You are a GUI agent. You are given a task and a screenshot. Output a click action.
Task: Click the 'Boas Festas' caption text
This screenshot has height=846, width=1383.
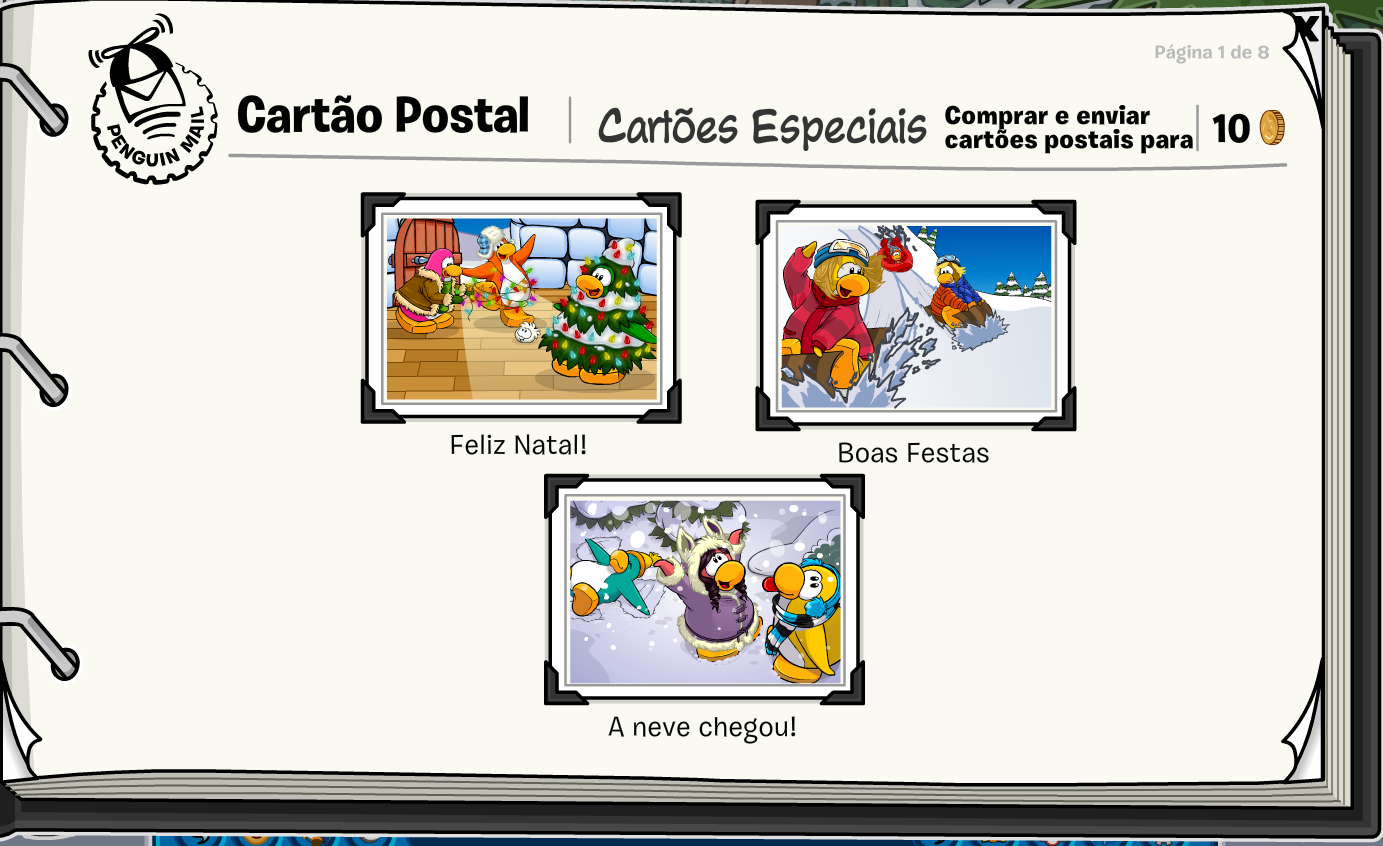[x=913, y=452]
